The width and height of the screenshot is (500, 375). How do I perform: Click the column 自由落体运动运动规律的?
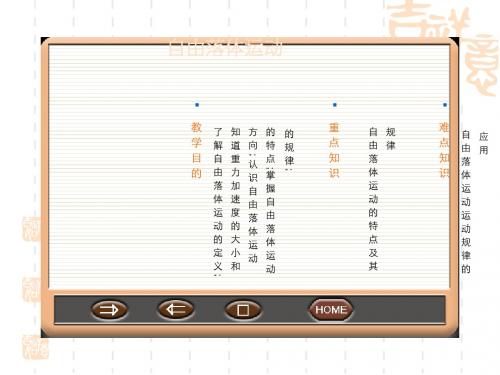466,202
